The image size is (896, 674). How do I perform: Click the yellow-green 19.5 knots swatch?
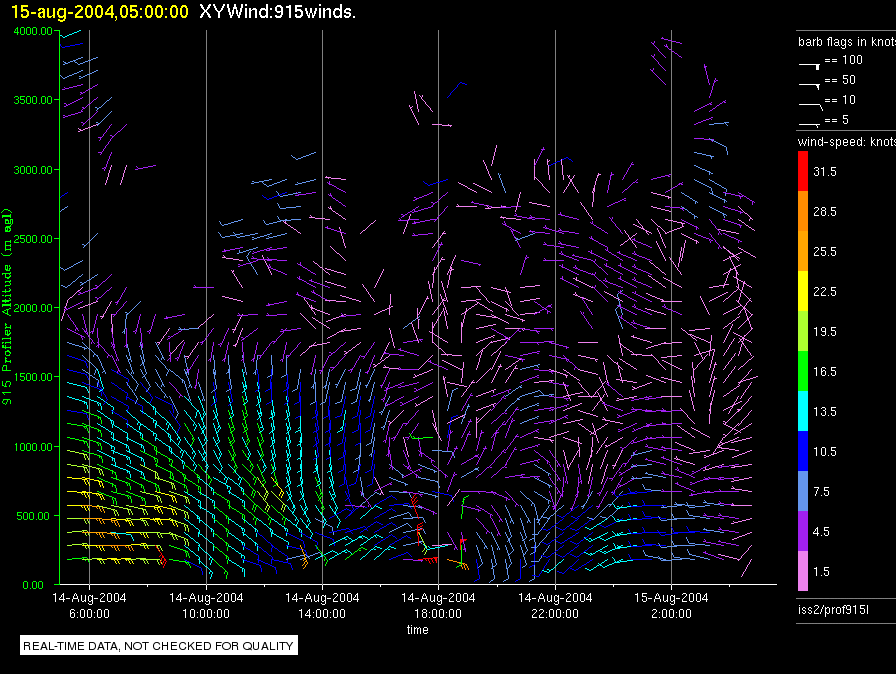click(803, 331)
